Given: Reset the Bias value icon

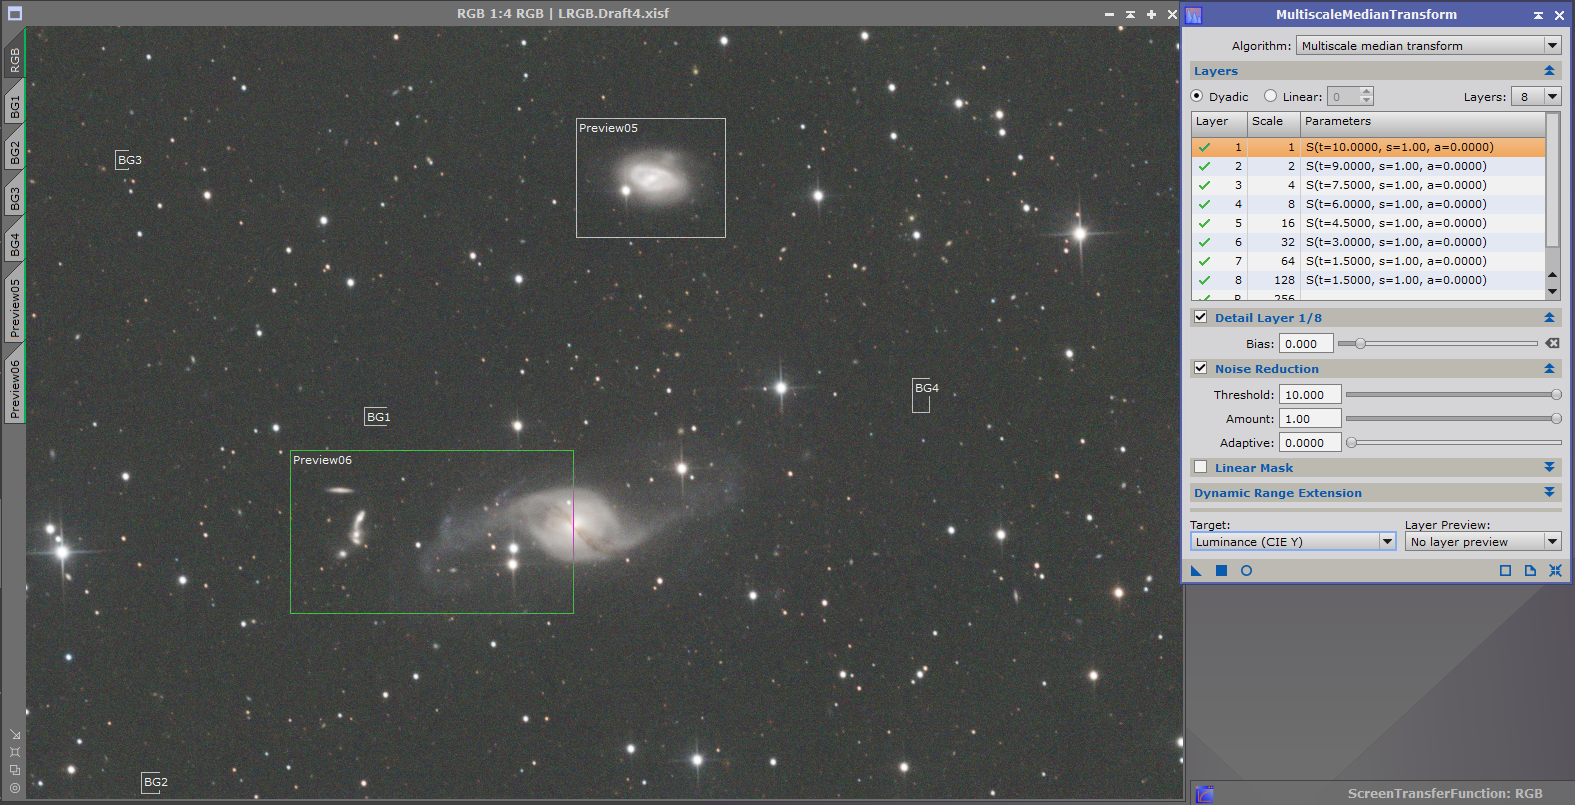Looking at the screenshot, I should pyautogui.click(x=1552, y=343).
